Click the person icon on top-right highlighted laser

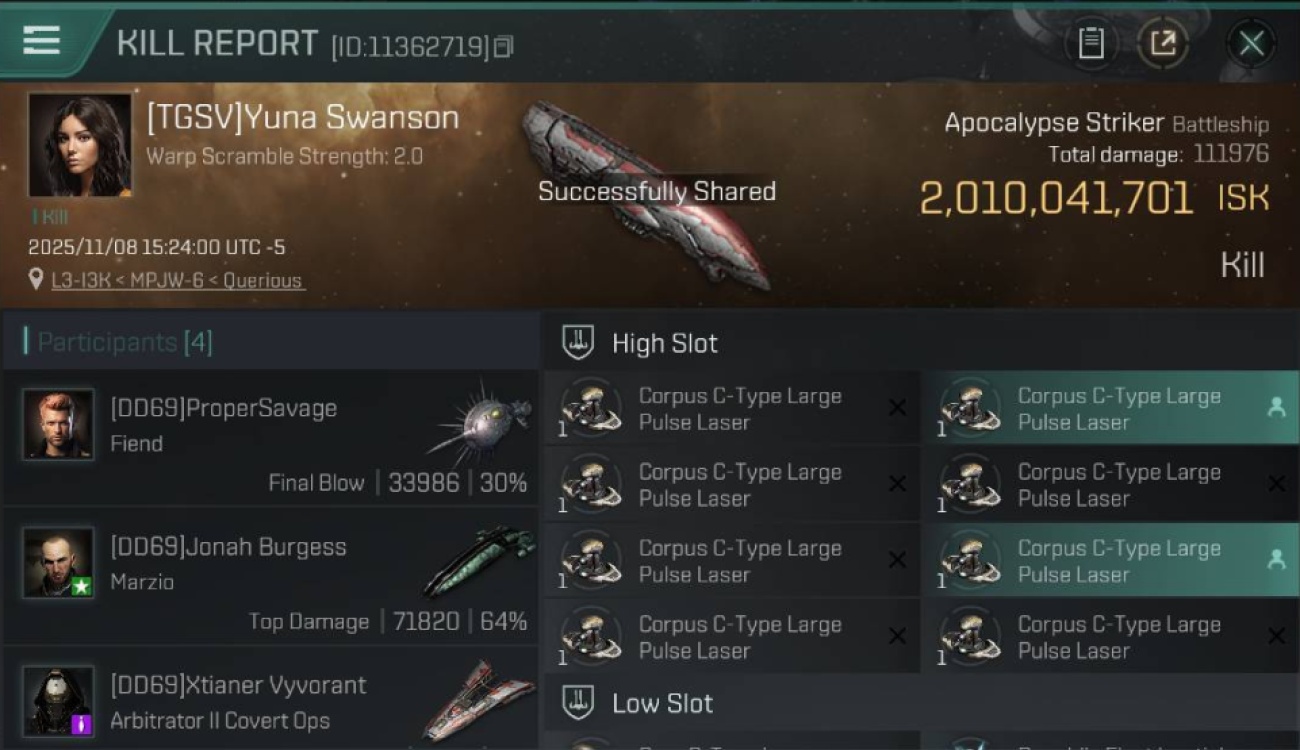click(x=1276, y=408)
